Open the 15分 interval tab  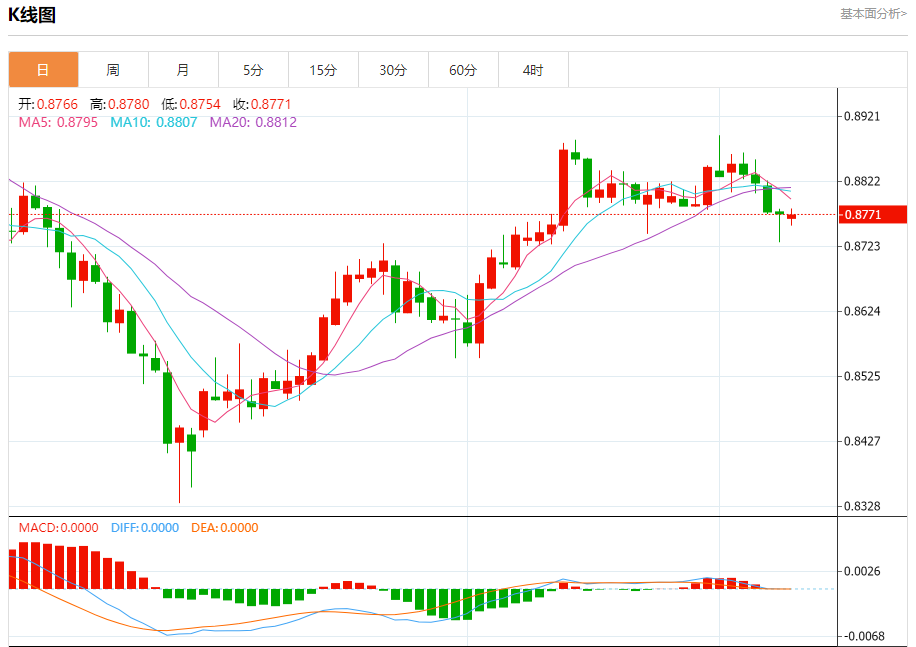tap(324, 70)
